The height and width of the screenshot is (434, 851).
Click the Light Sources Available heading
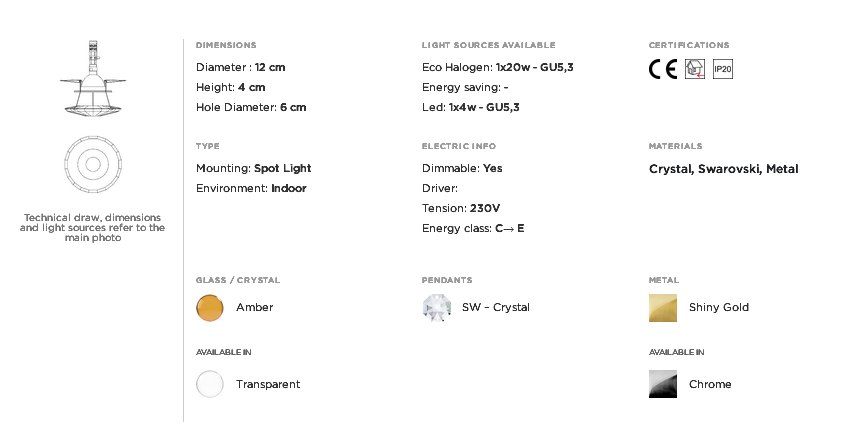click(488, 45)
